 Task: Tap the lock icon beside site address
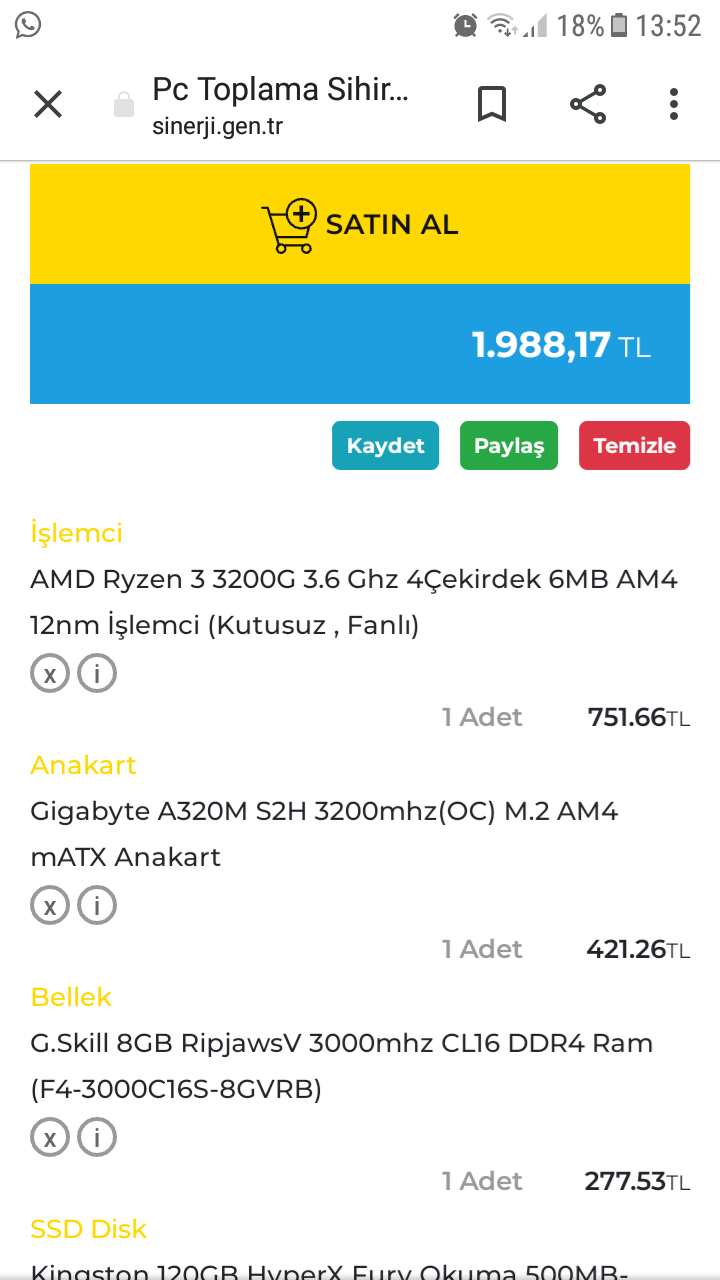click(x=124, y=105)
